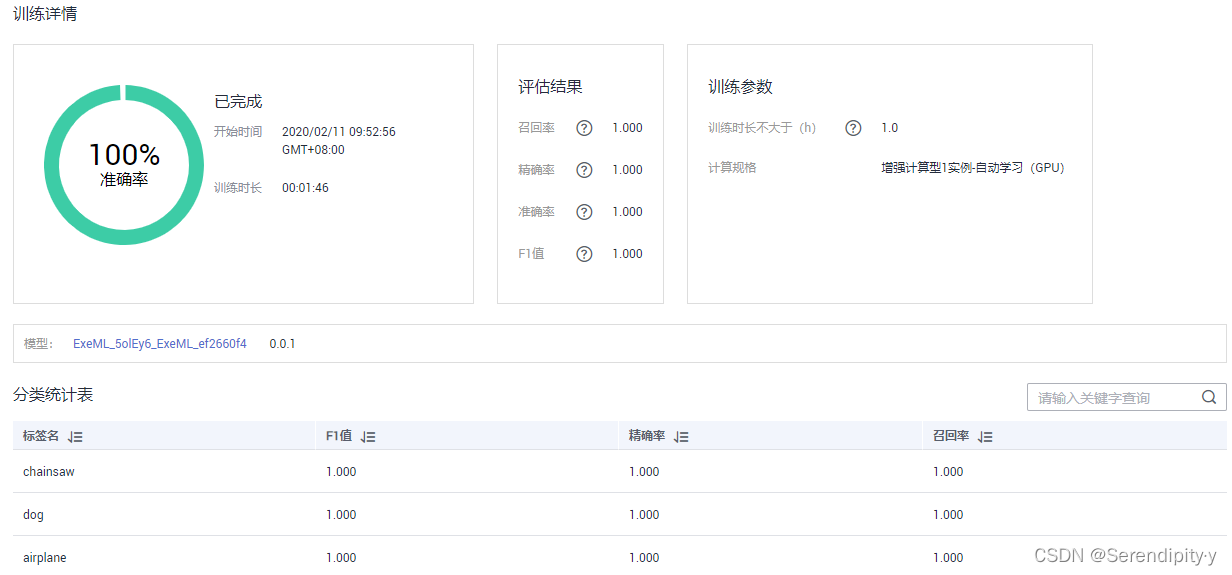Click the 增强计算型1实例-自动学习 (GPU) value
The width and height of the screenshot is (1232, 575).
[x=973, y=168]
